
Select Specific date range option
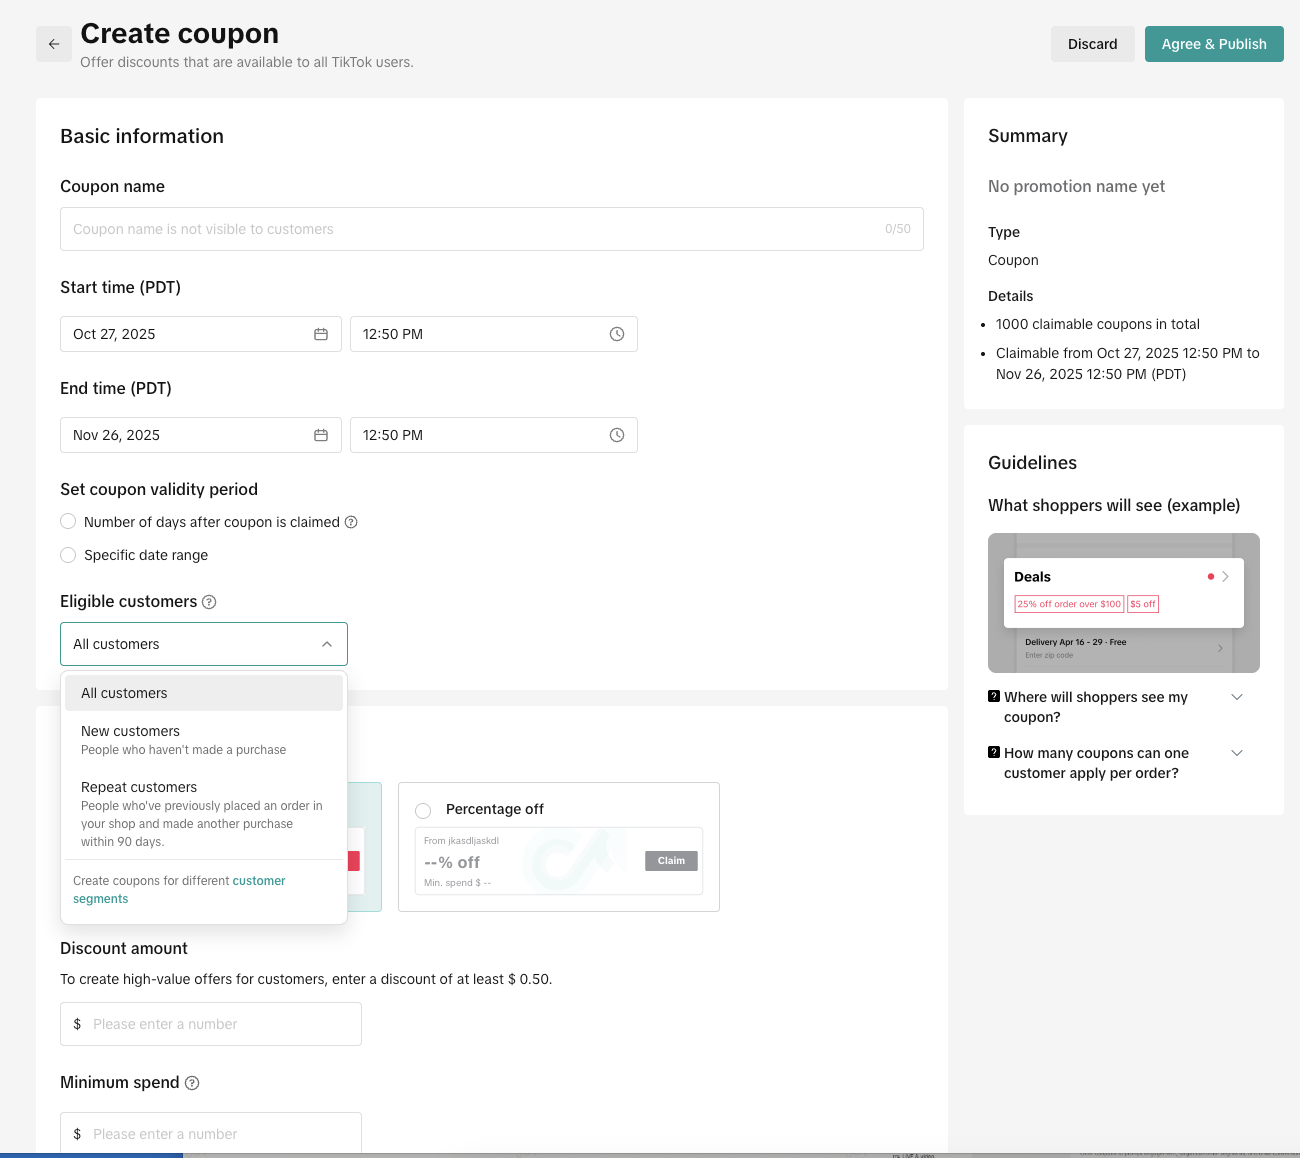(x=68, y=555)
